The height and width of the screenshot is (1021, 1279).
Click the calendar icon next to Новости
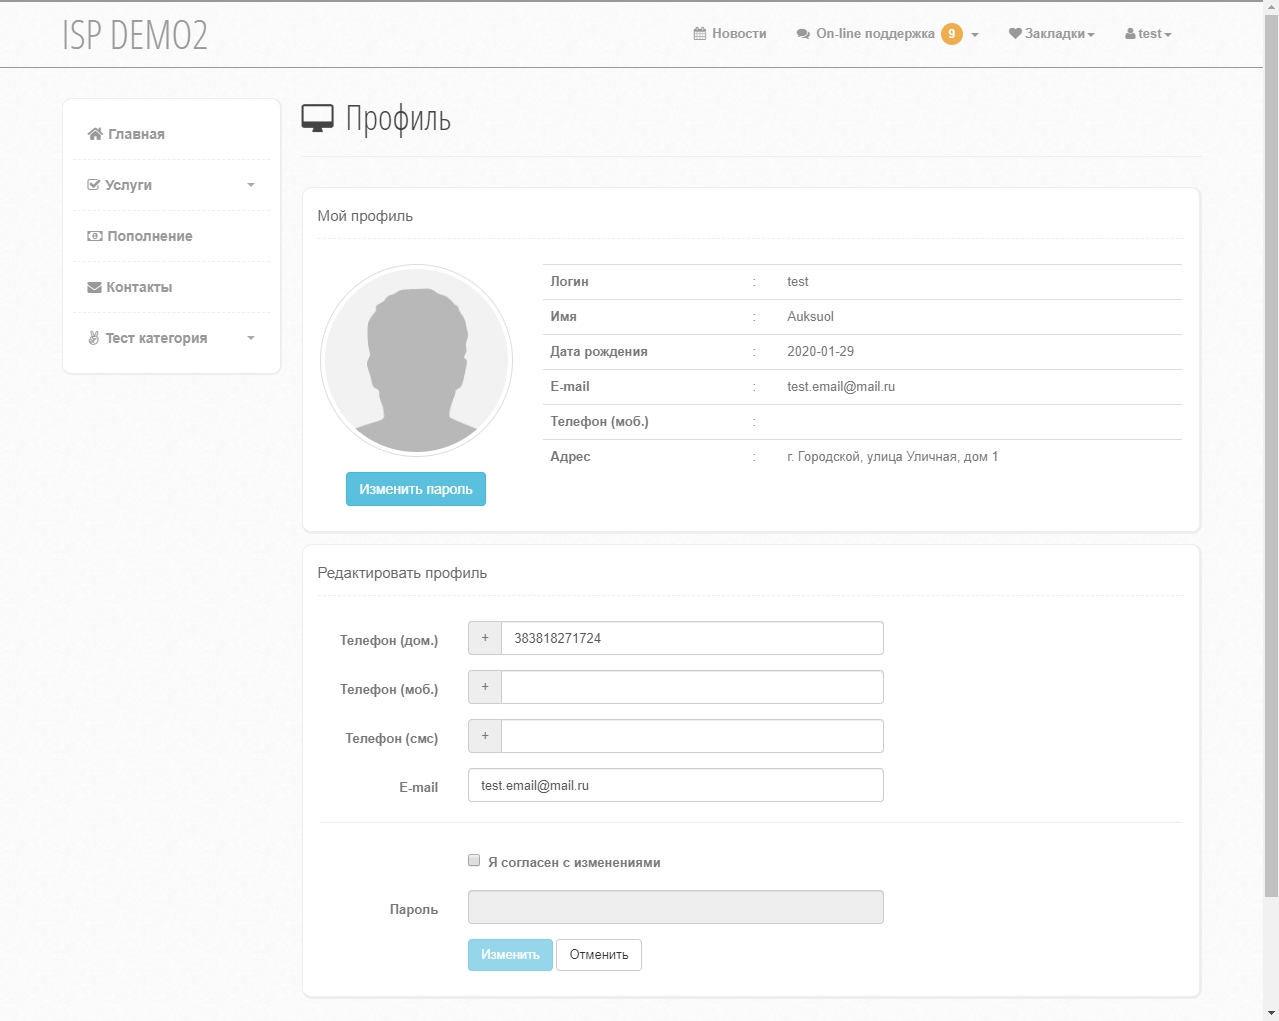pos(700,34)
